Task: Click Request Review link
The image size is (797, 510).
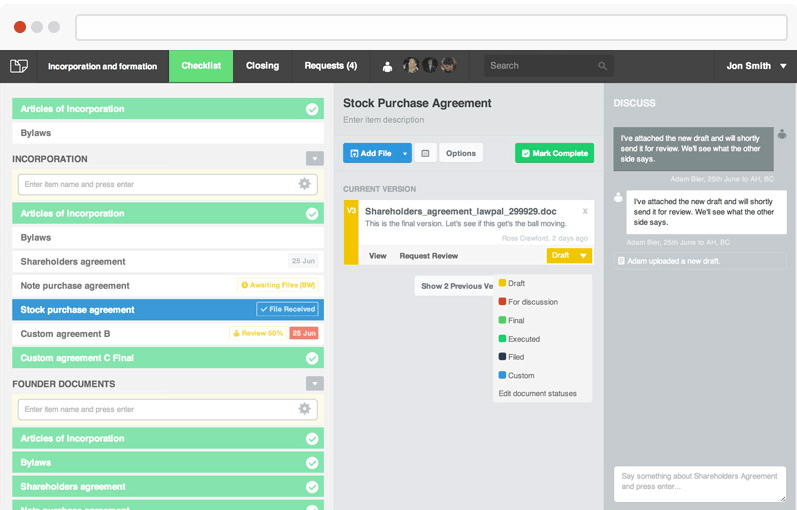Action: point(428,256)
